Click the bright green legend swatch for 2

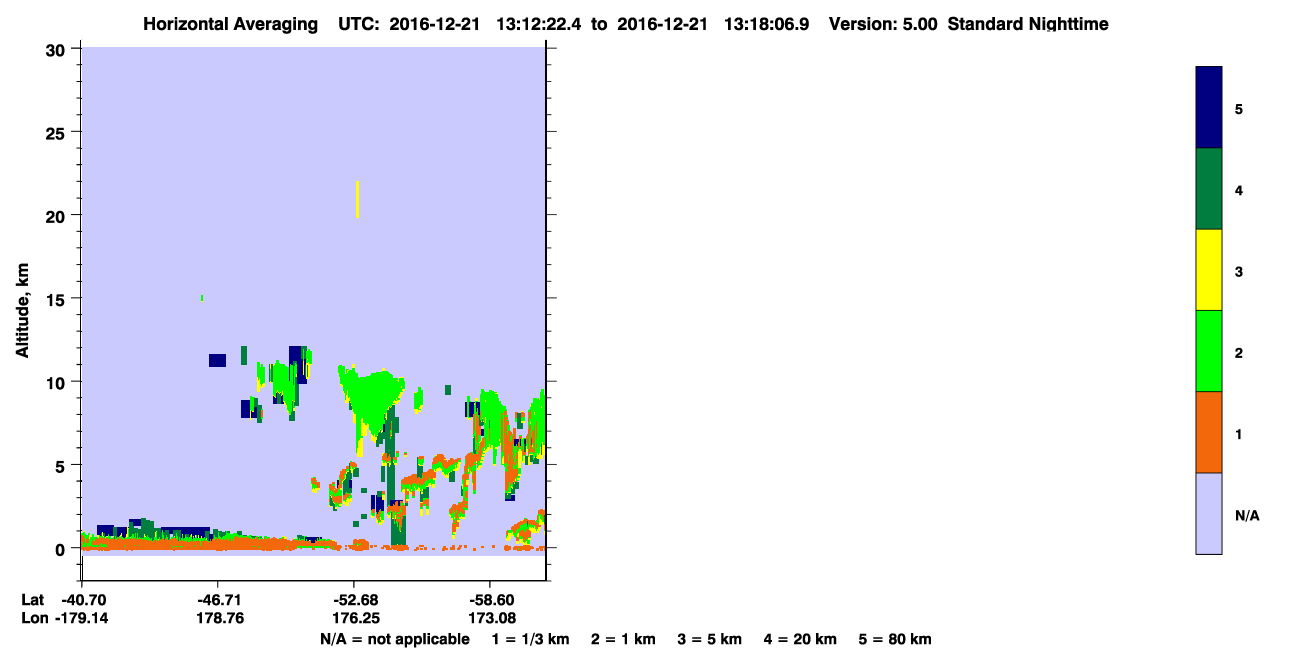pyautogui.click(x=1209, y=351)
